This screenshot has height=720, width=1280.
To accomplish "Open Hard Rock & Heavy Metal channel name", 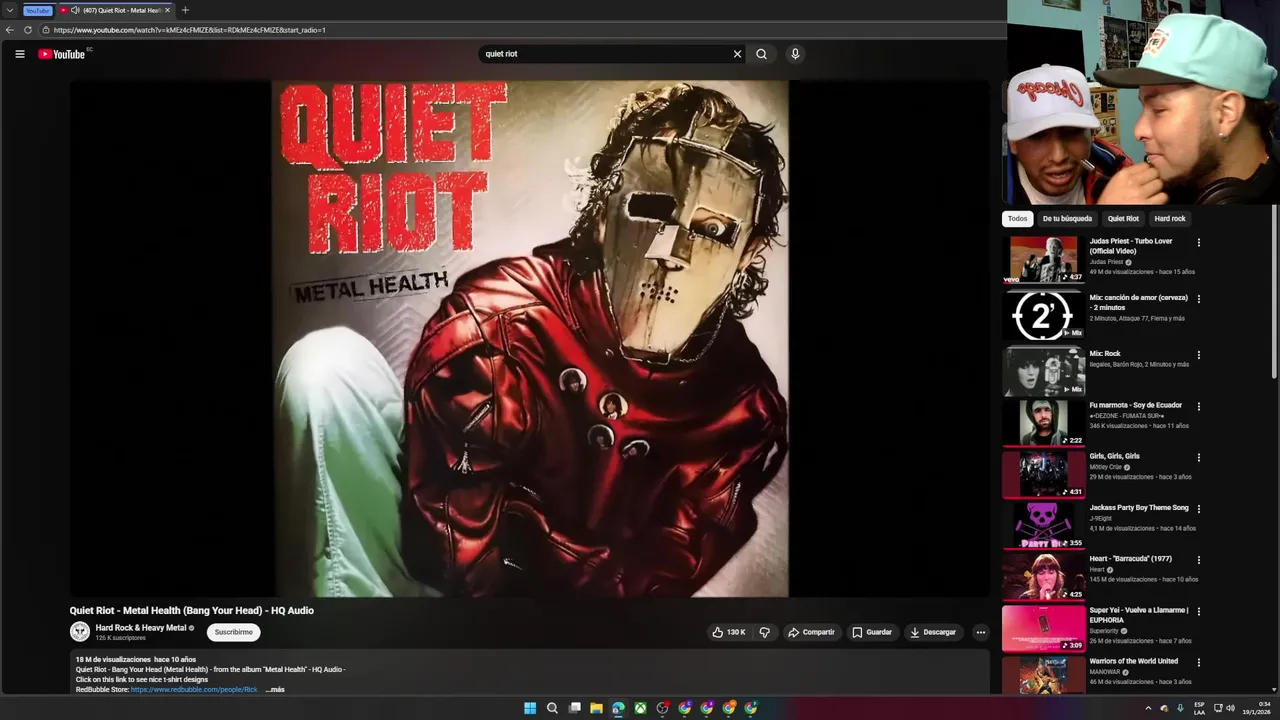I will point(141,628).
